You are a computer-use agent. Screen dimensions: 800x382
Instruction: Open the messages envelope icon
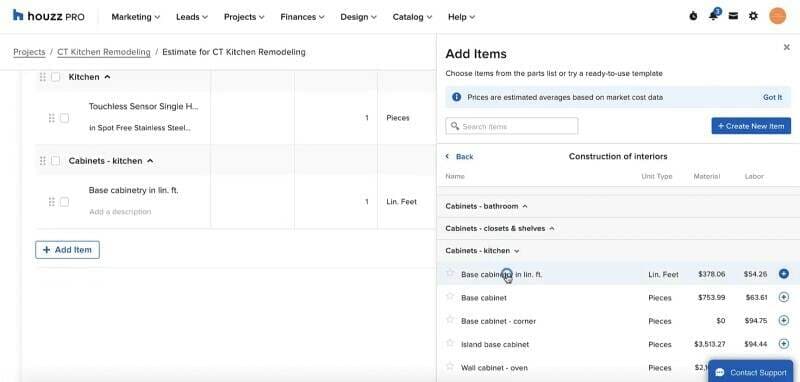pos(733,16)
